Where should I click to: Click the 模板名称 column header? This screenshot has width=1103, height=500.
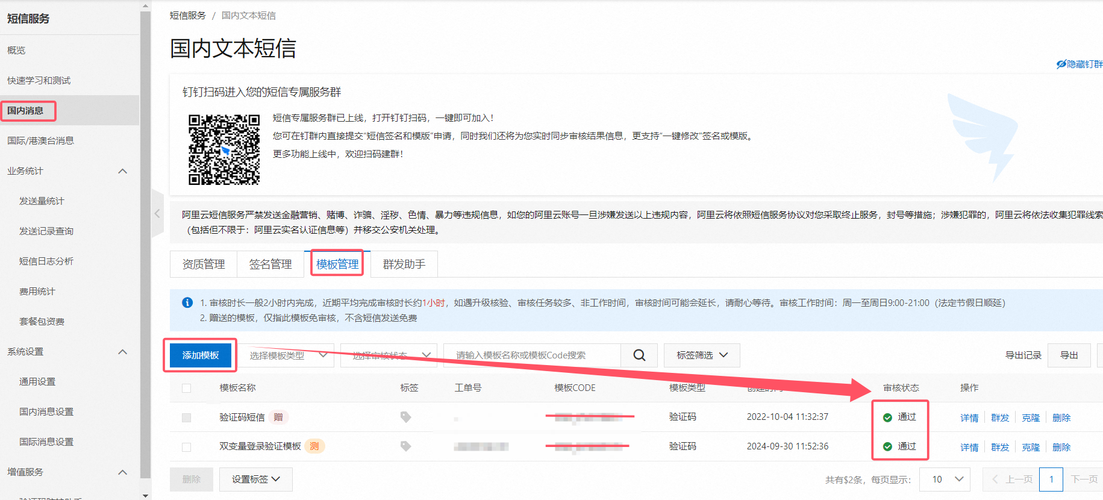pyautogui.click(x=237, y=388)
